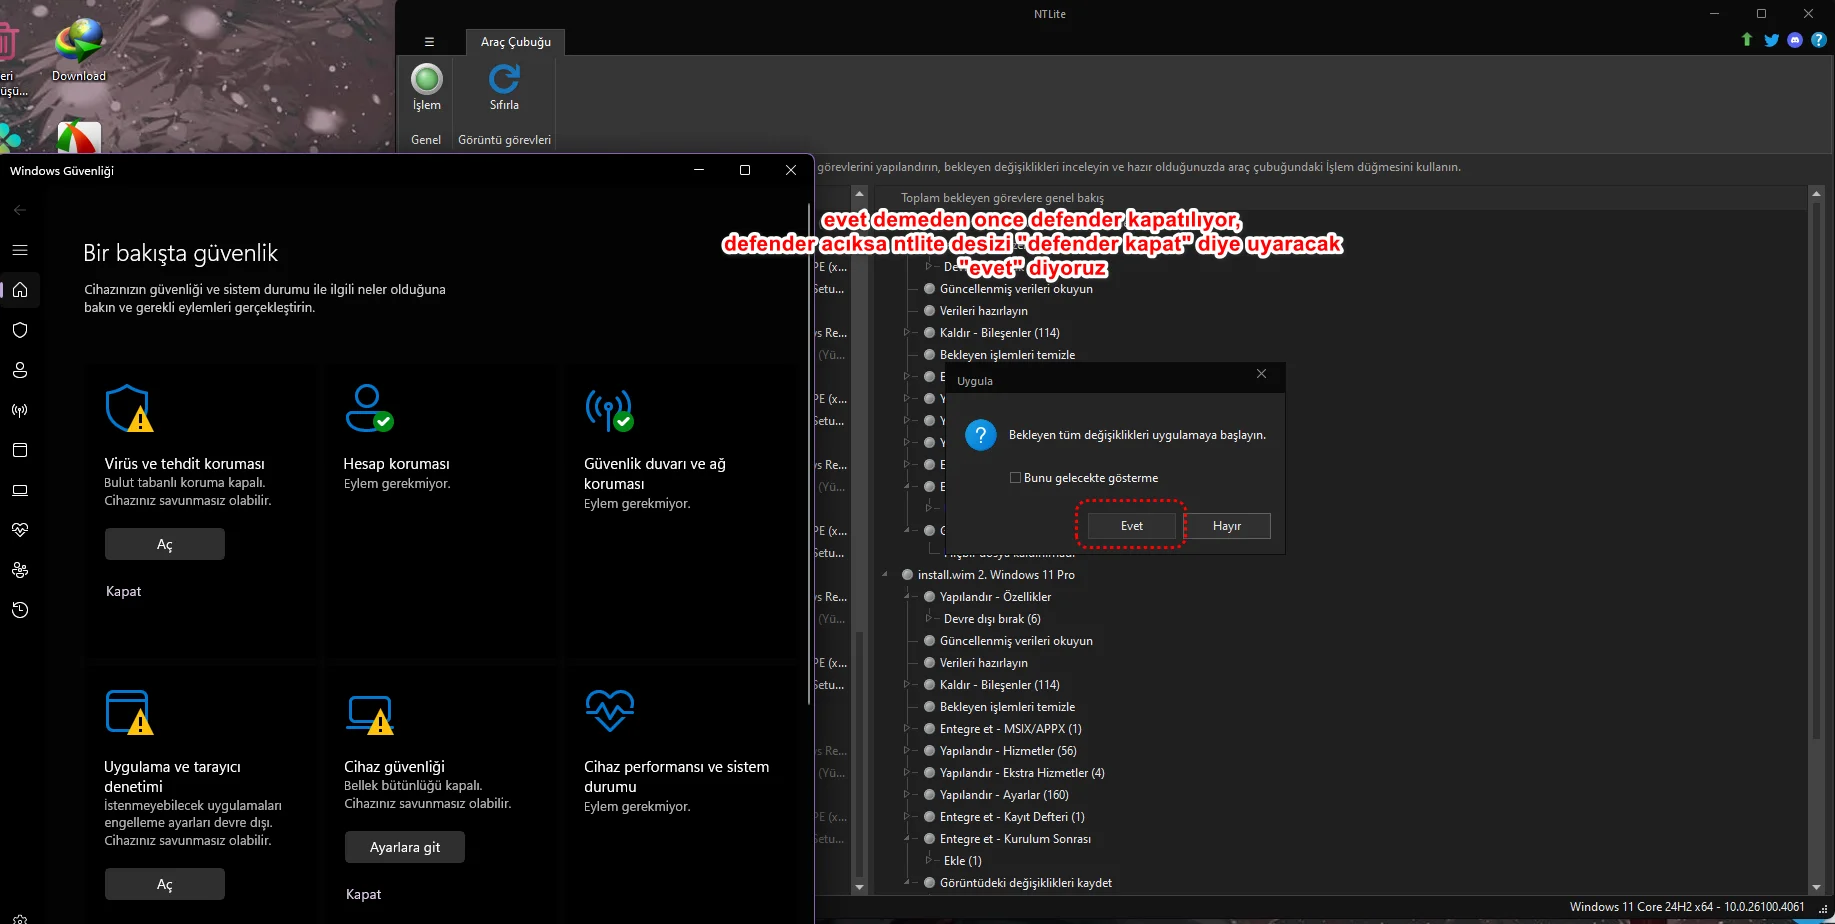Open device security laptop icon in sidebar

[20, 490]
